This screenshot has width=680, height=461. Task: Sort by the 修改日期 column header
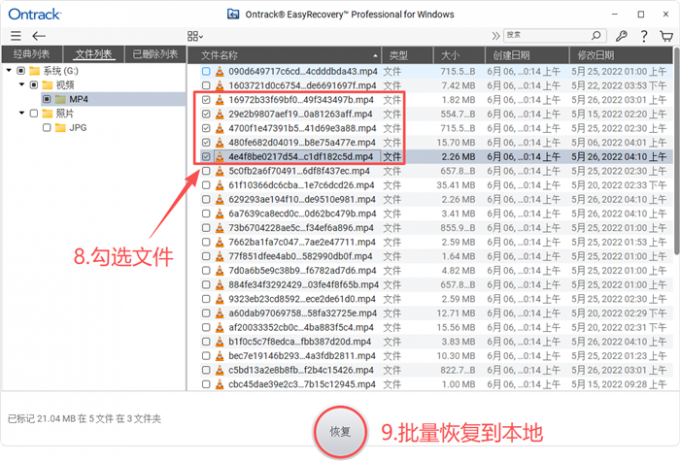621,55
